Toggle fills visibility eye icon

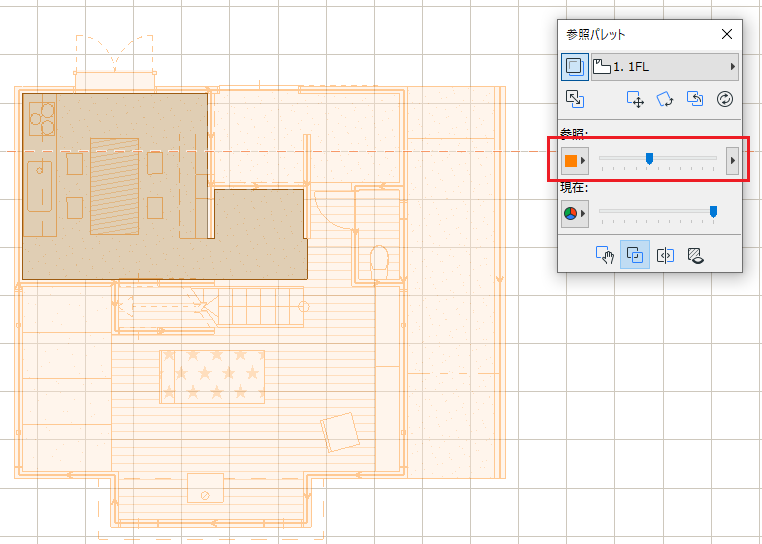tap(695, 255)
